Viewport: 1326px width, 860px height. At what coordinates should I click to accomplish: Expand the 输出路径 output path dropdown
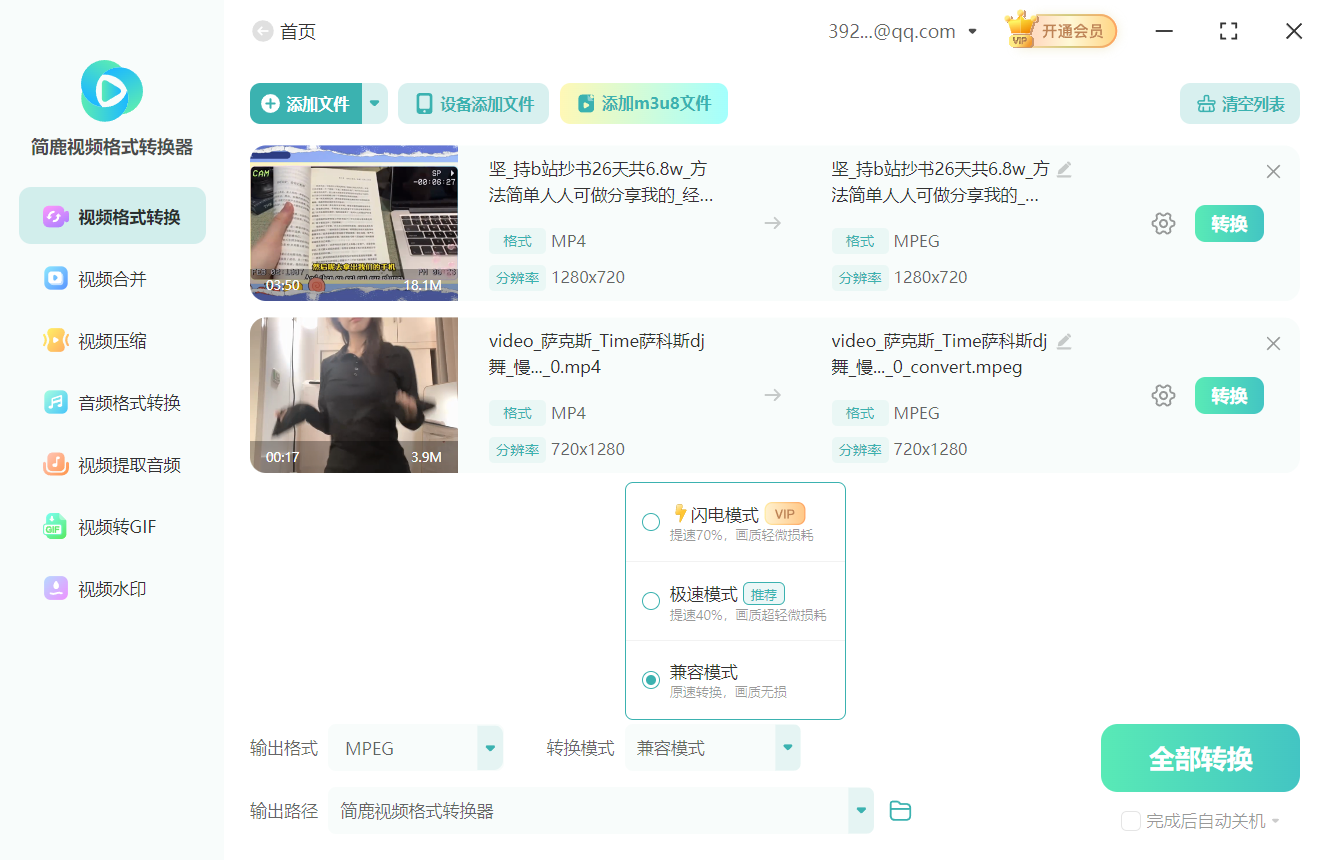(x=859, y=811)
